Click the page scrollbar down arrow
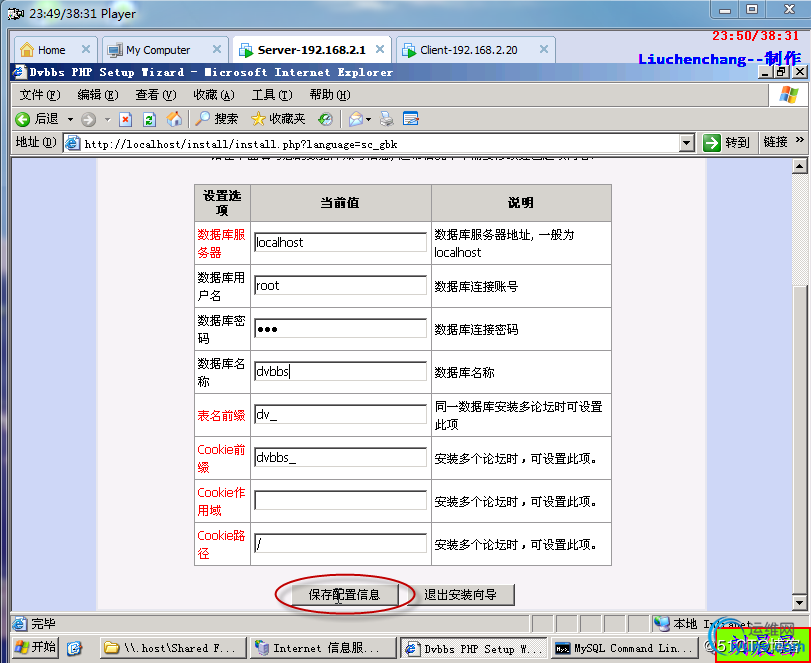This screenshot has width=811, height=663. click(799, 602)
